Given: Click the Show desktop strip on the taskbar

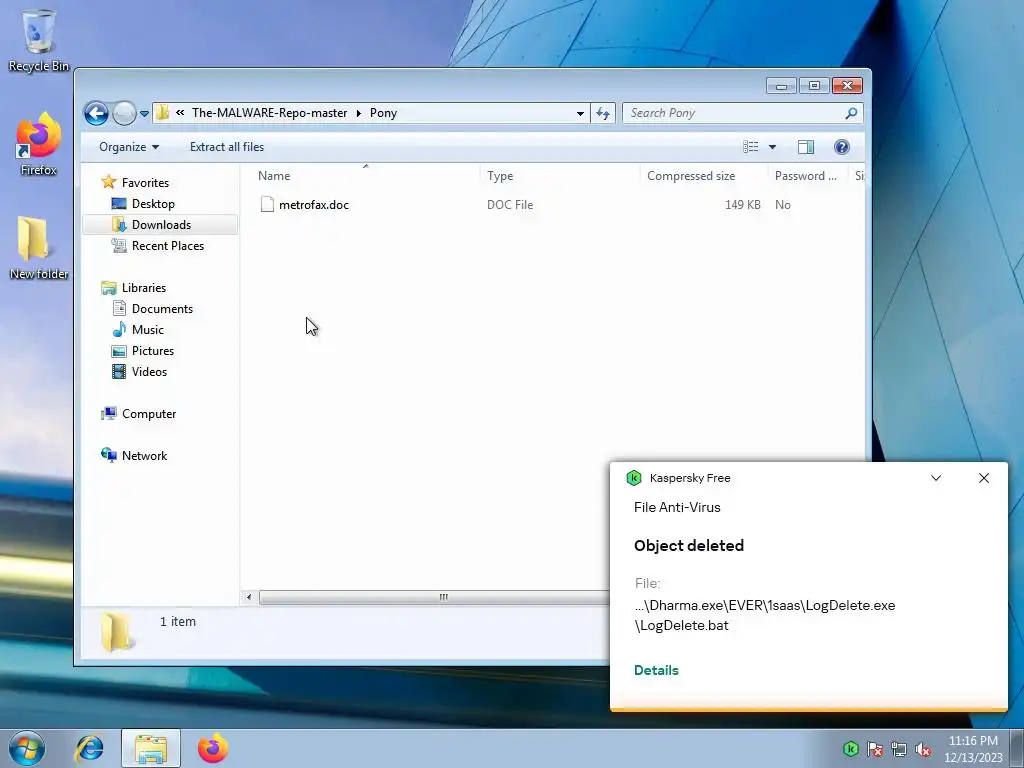Looking at the screenshot, I should [1017, 748].
